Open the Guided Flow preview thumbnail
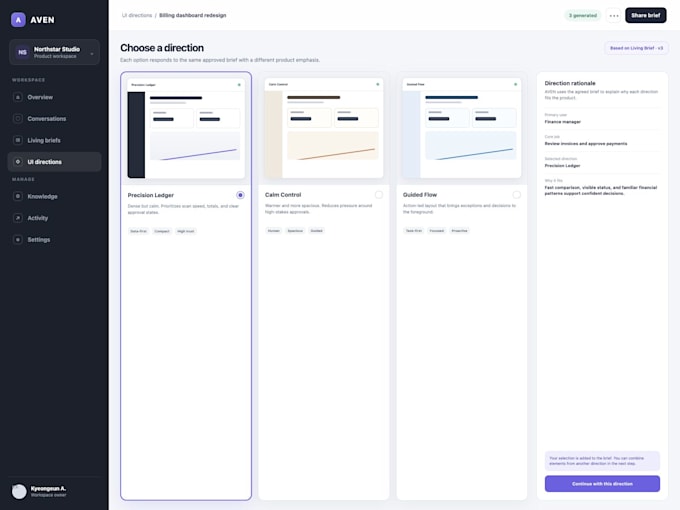Viewport: 680px width, 510px height. click(x=462, y=128)
